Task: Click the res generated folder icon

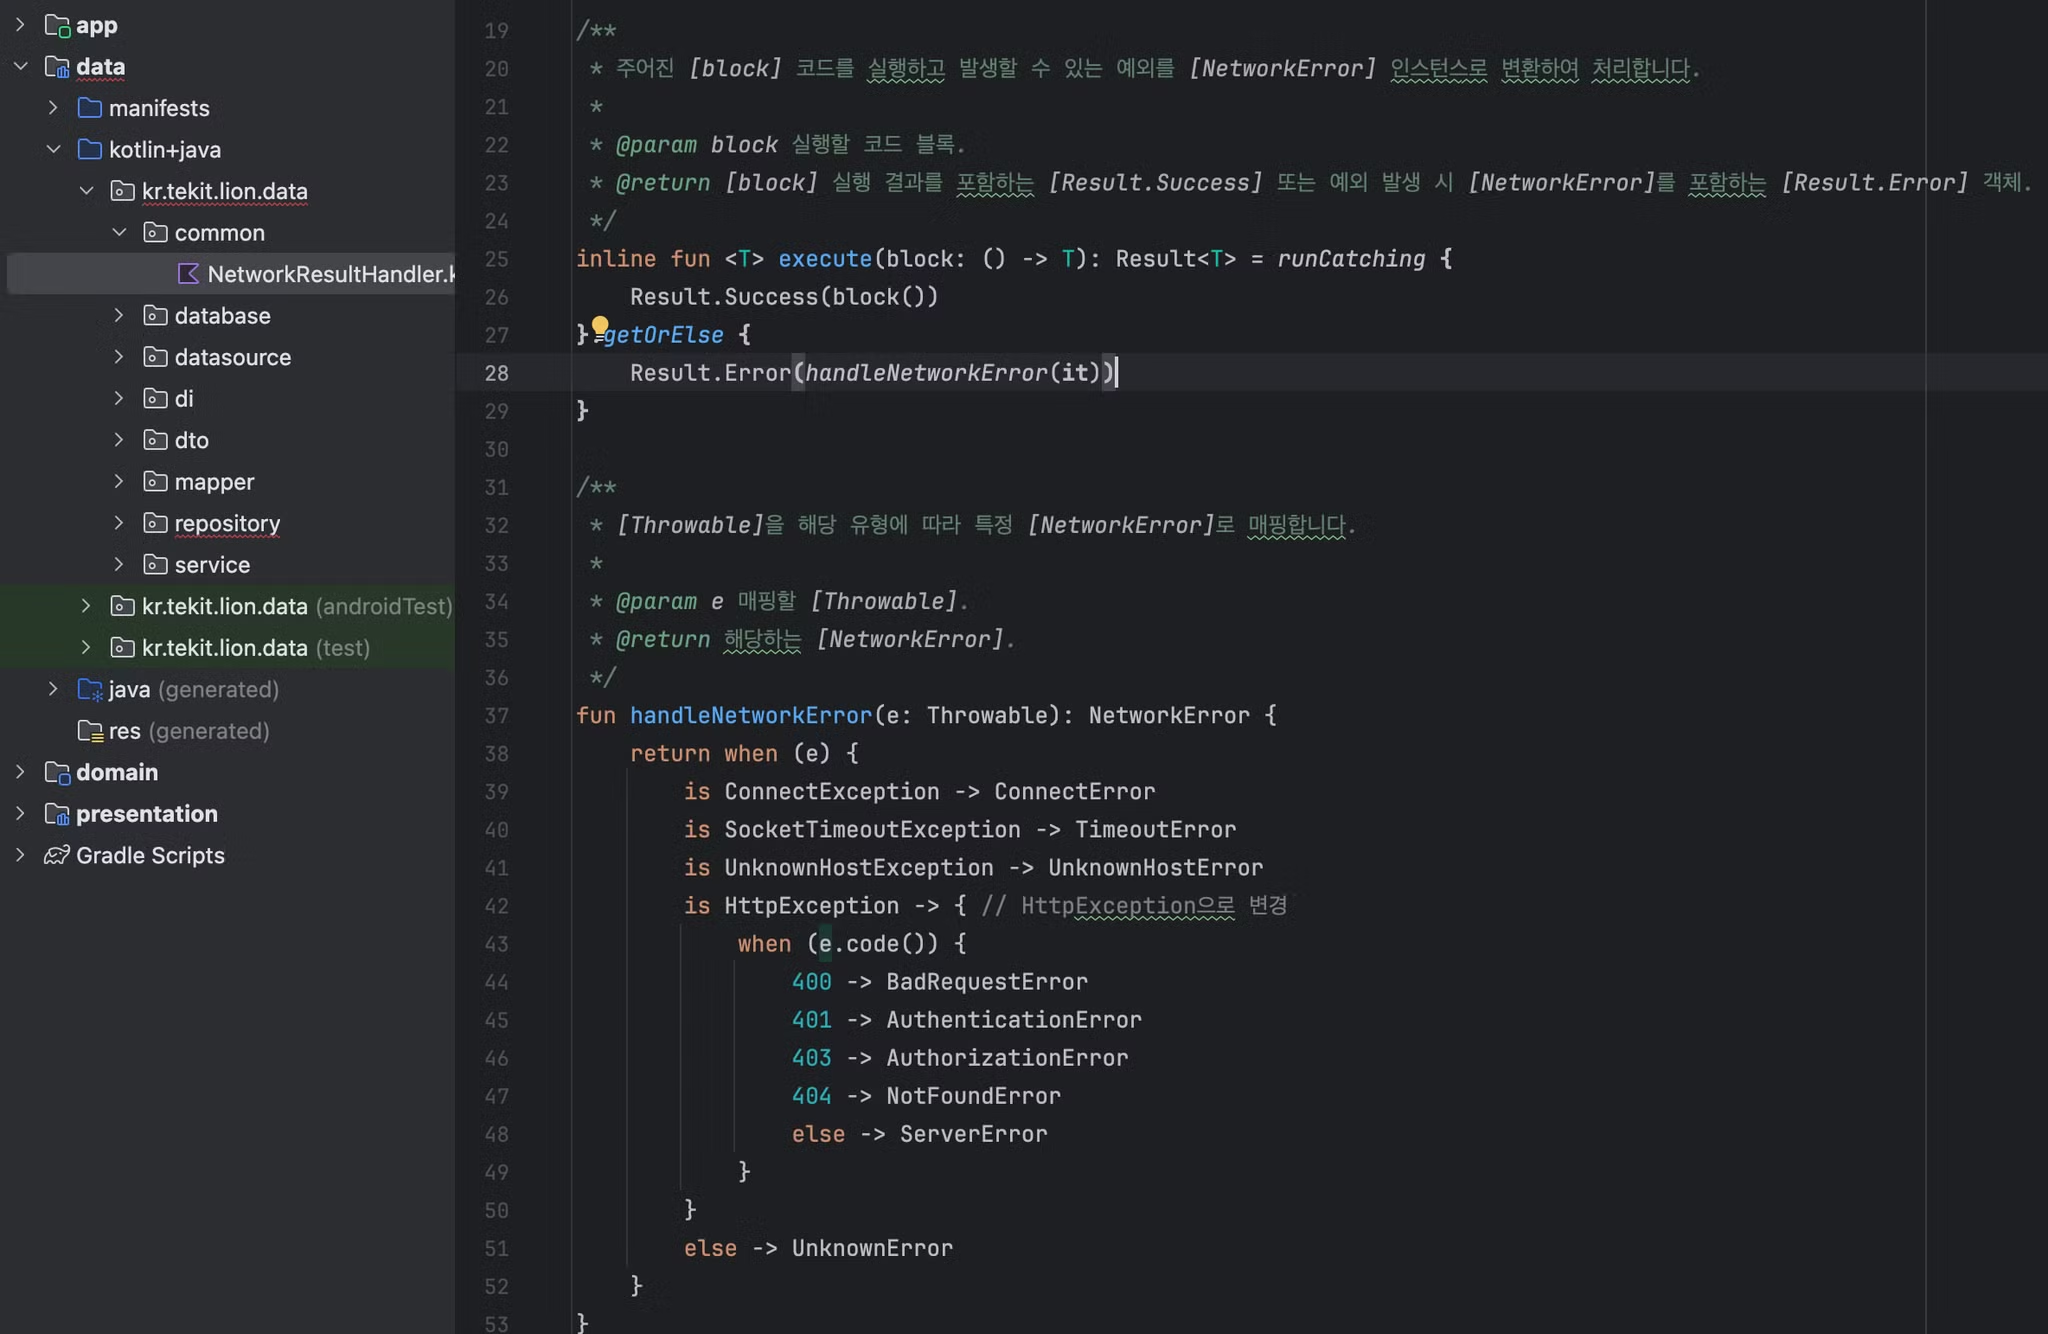Action: click(90, 731)
